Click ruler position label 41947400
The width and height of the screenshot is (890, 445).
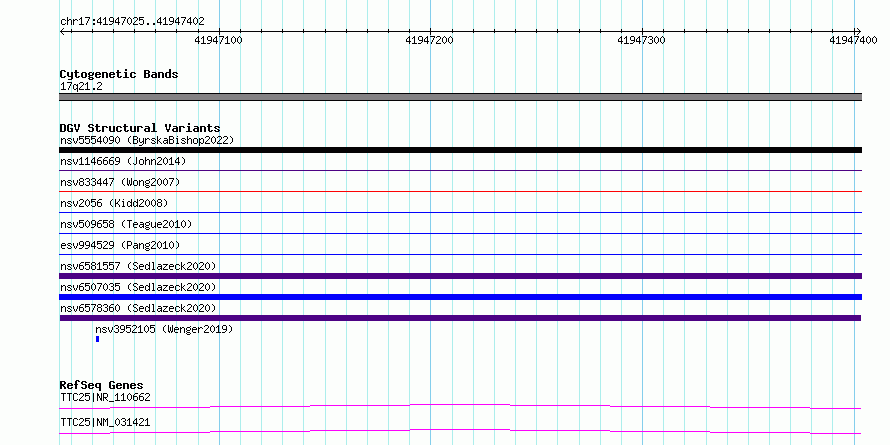point(853,40)
